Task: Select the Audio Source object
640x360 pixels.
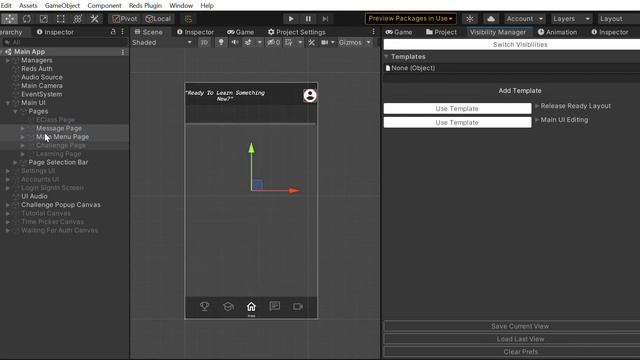Action: click(42, 77)
